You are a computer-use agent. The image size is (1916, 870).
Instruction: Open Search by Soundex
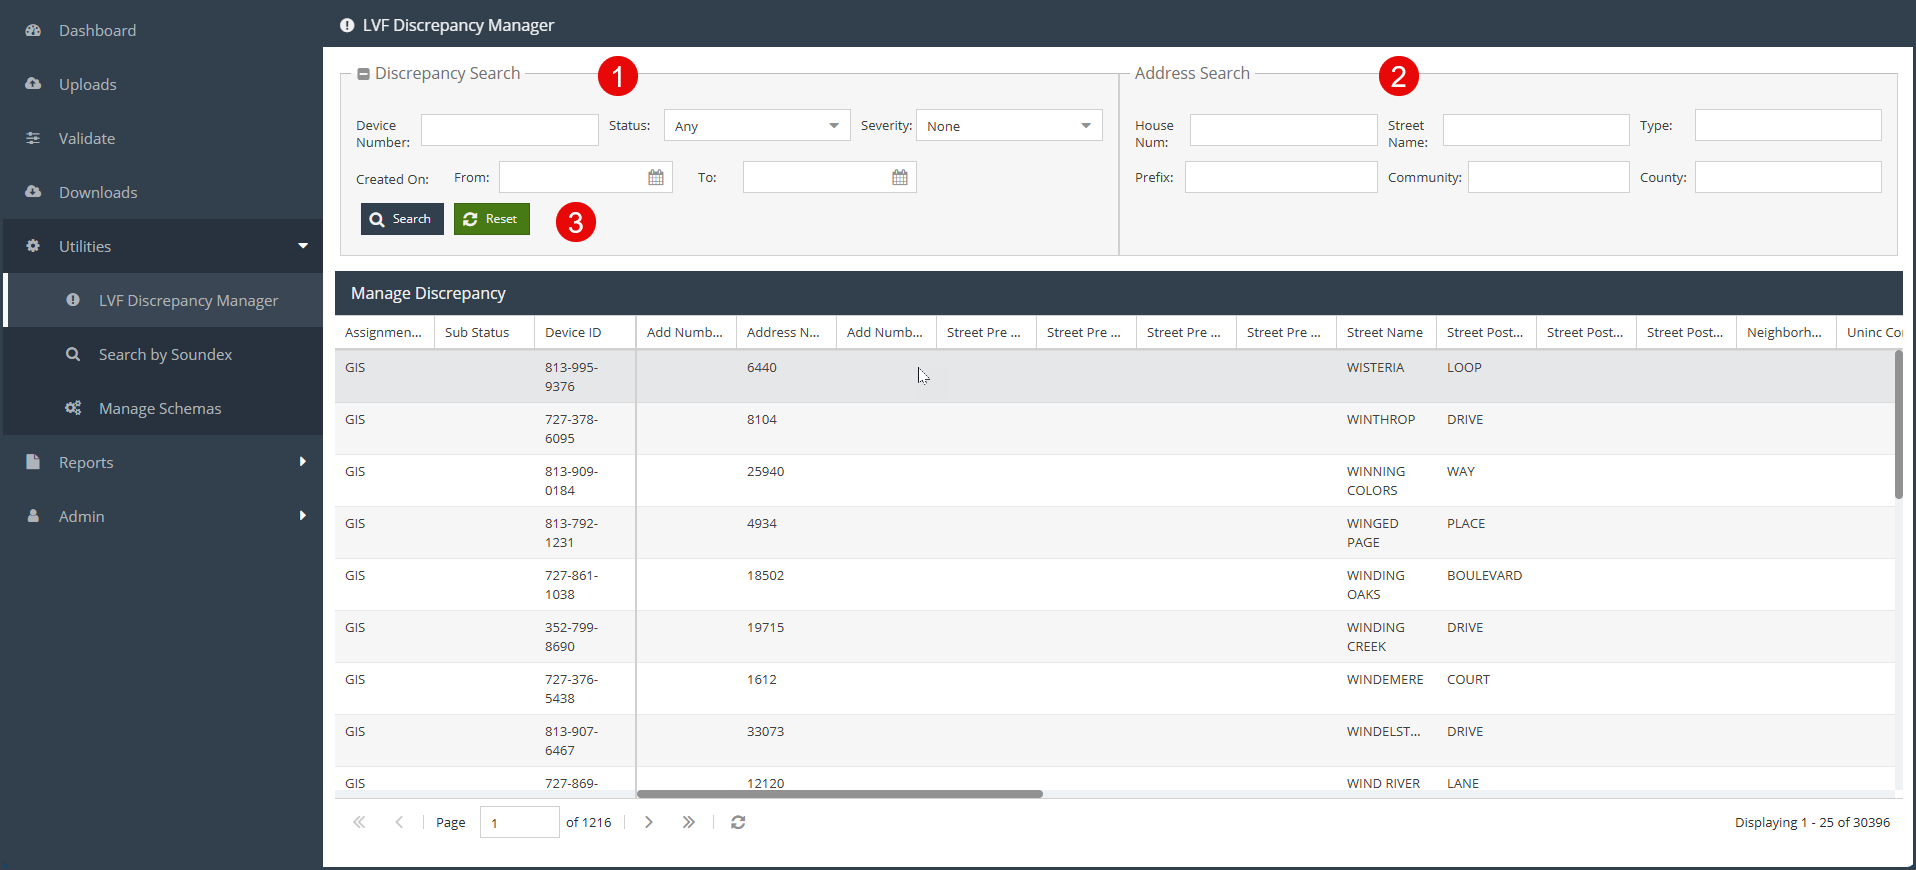coord(165,354)
